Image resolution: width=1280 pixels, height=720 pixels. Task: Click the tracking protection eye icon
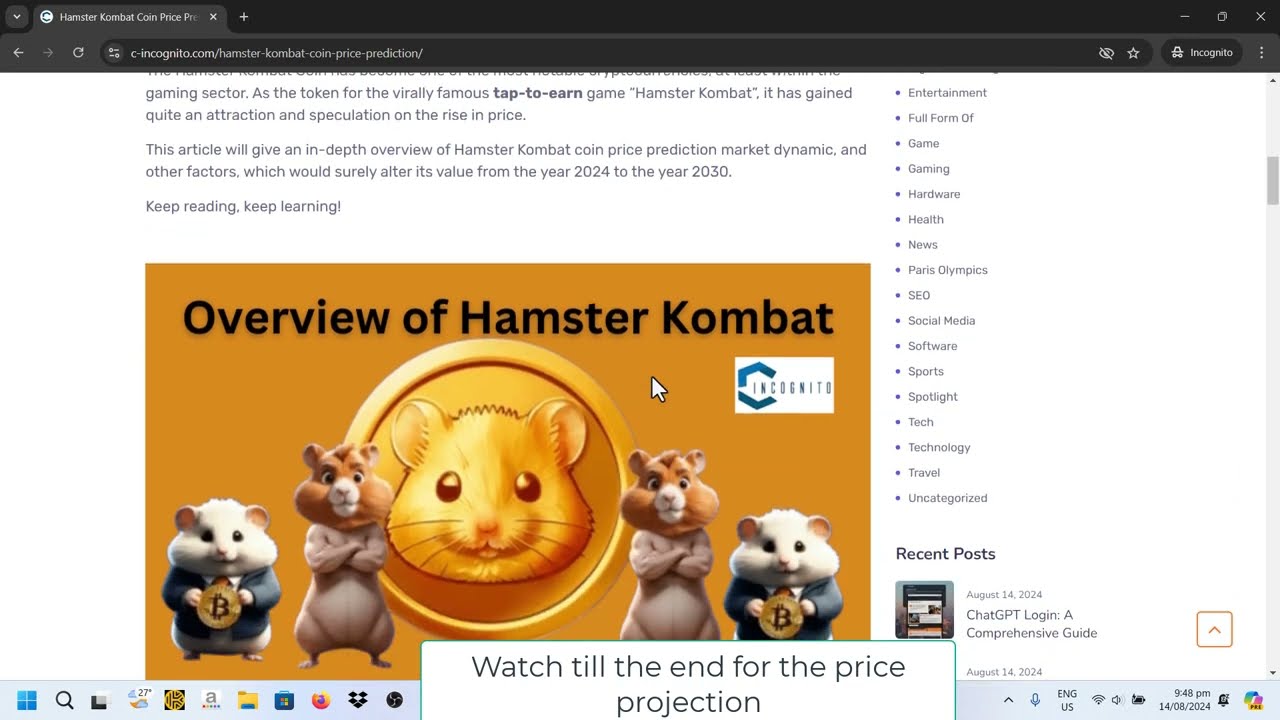tap(1106, 53)
